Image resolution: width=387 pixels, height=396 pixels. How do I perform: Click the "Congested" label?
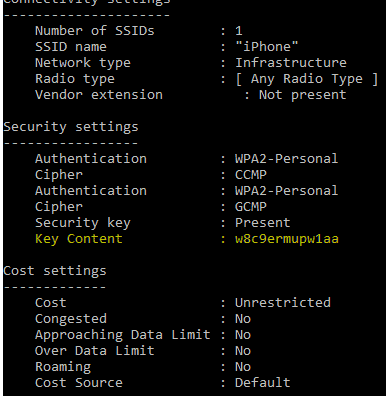pyautogui.click(x=71, y=319)
